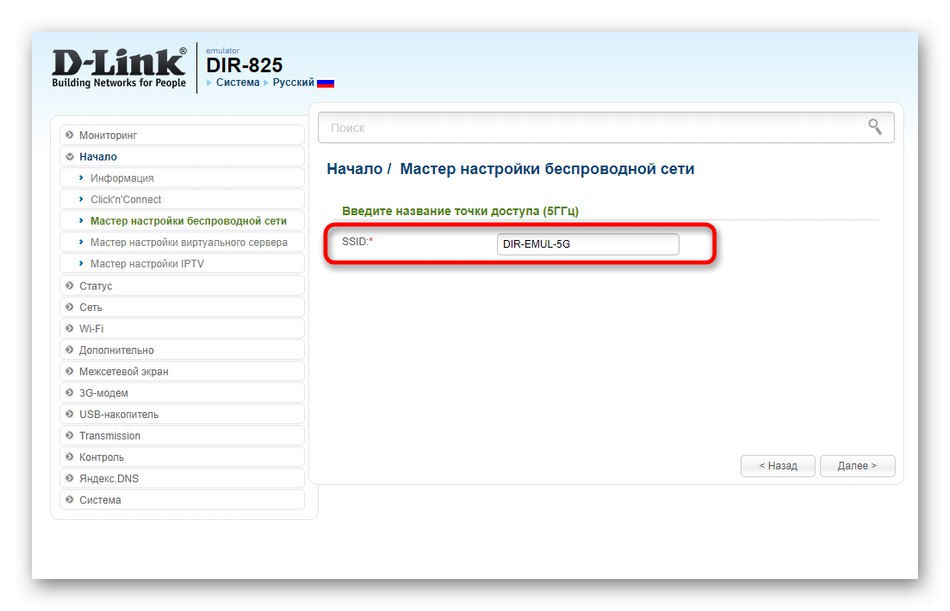Click the D-Link logo
This screenshot has height=611, width=950.
pos(119,67)
